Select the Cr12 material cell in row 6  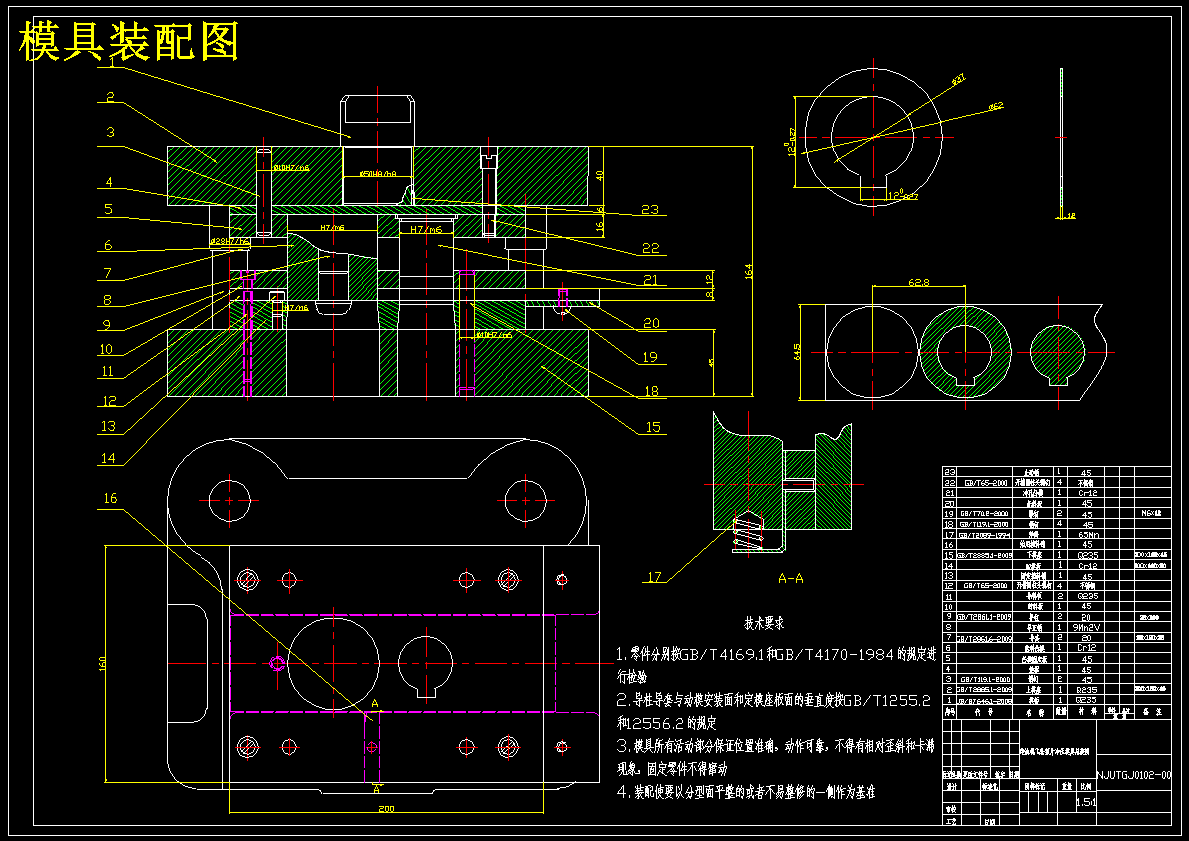pos(1087,648)
